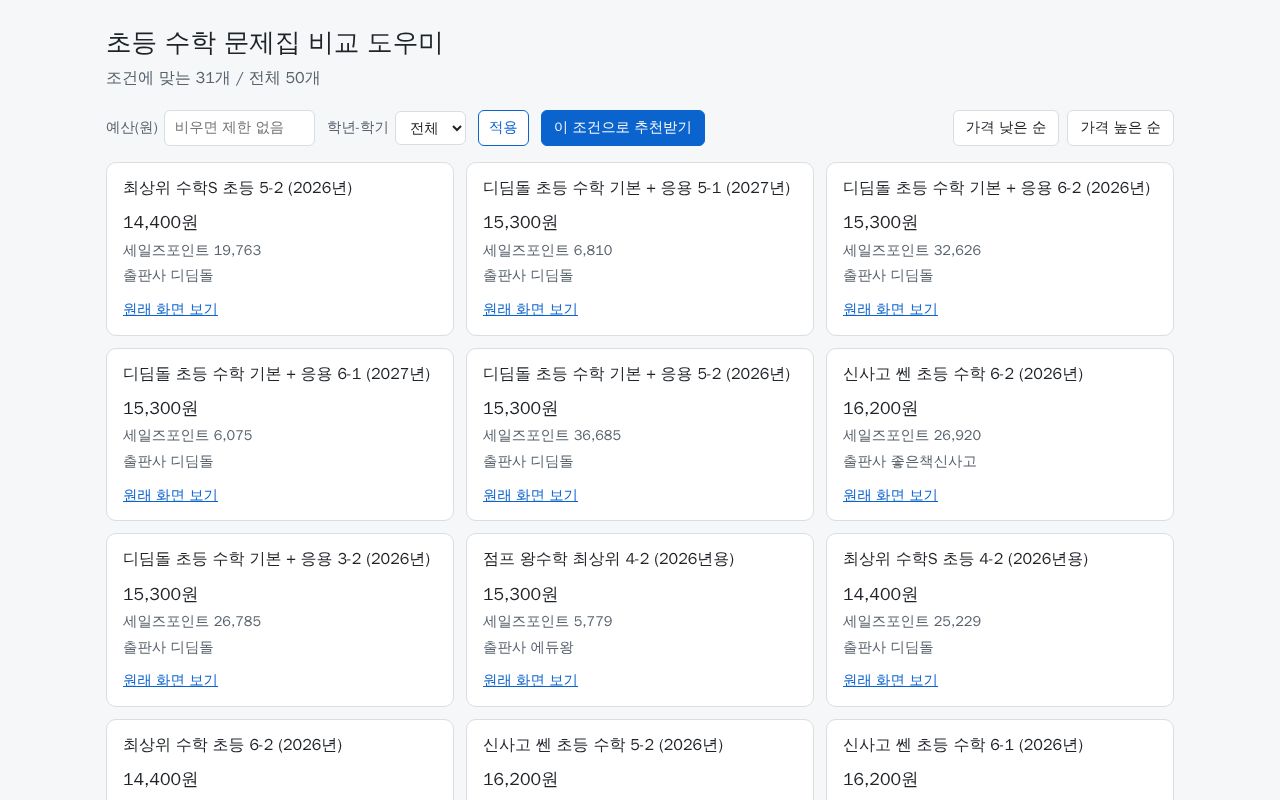Open 원래 화면 보기 for 디딤돌 기본 + 응용 6-2
Image resolution: width=1280 pixels, height=800 pixels.
[890, 309]
